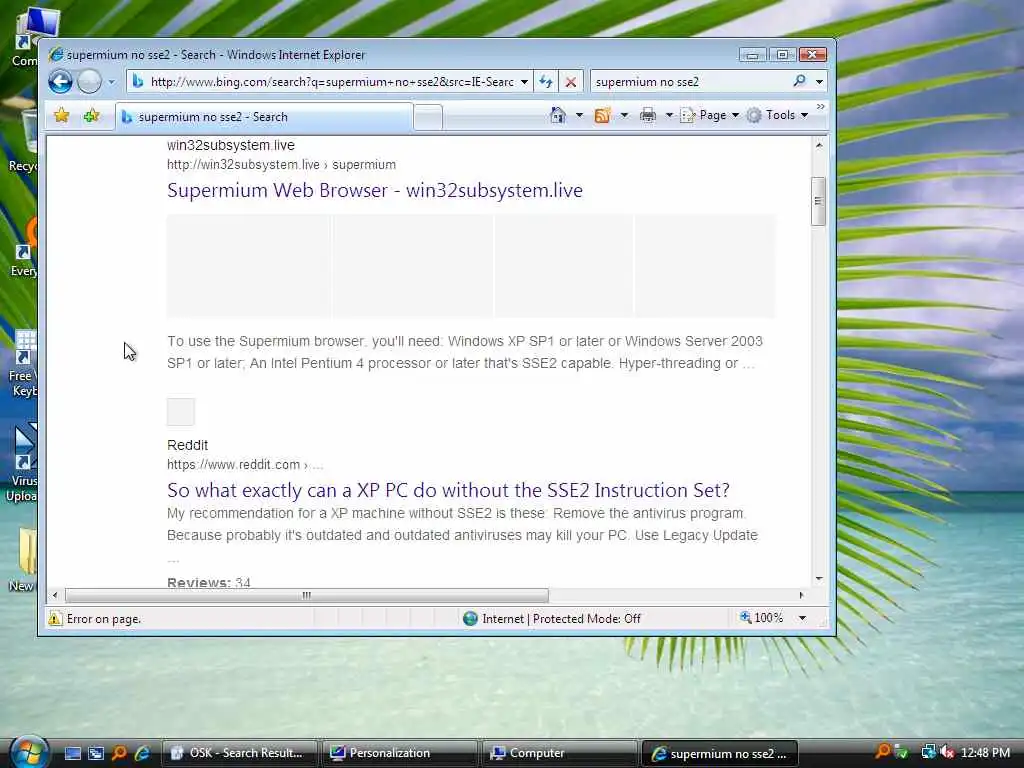Click the RSS Feeds icon

[x=602, y=115]
